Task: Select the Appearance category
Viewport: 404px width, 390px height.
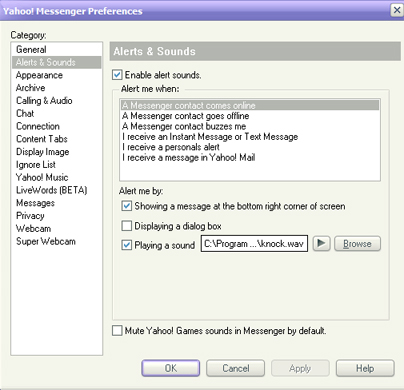Action: [39, 75]
